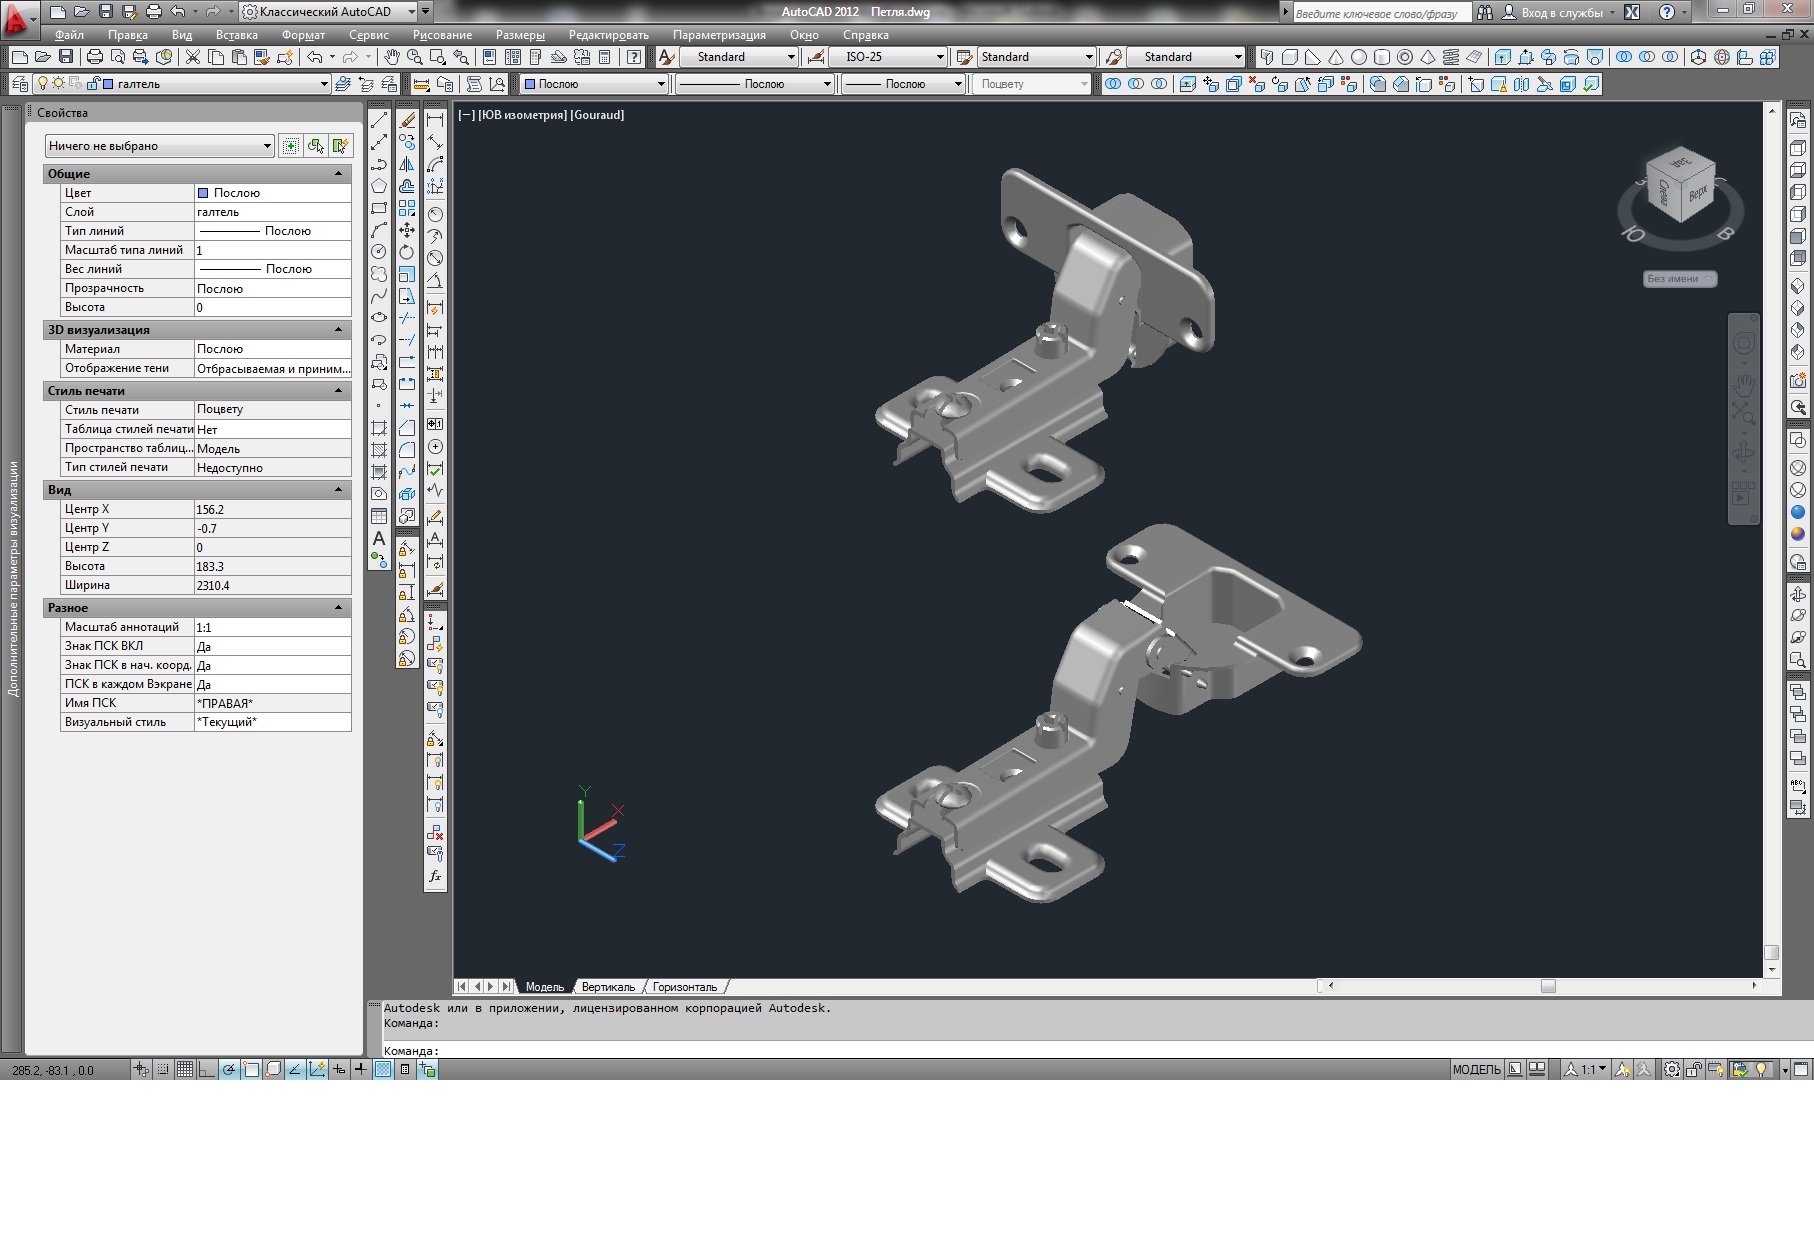Image resolution: width=1814 pixels, height=1246 pixels.
Task: Select the Rotate modify tool
Action: pyautogui.click(x=407, y=252)
